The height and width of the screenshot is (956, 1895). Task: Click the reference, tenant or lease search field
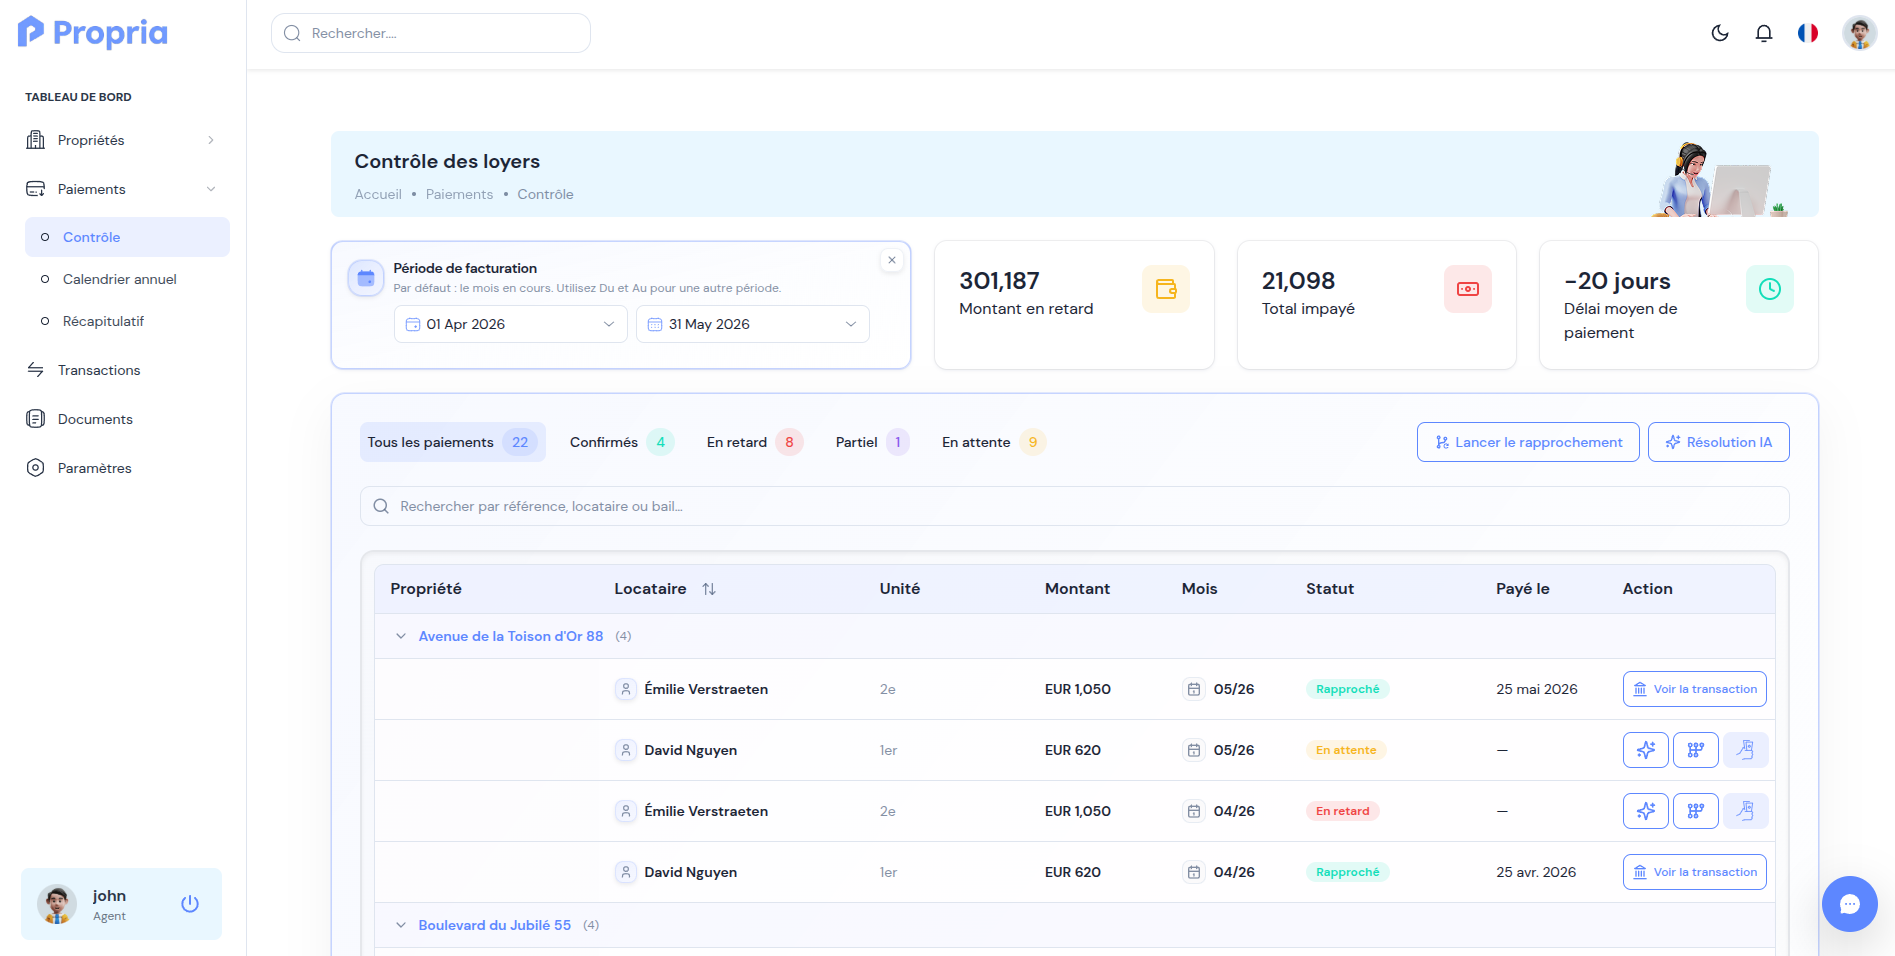click(1075, 506)
